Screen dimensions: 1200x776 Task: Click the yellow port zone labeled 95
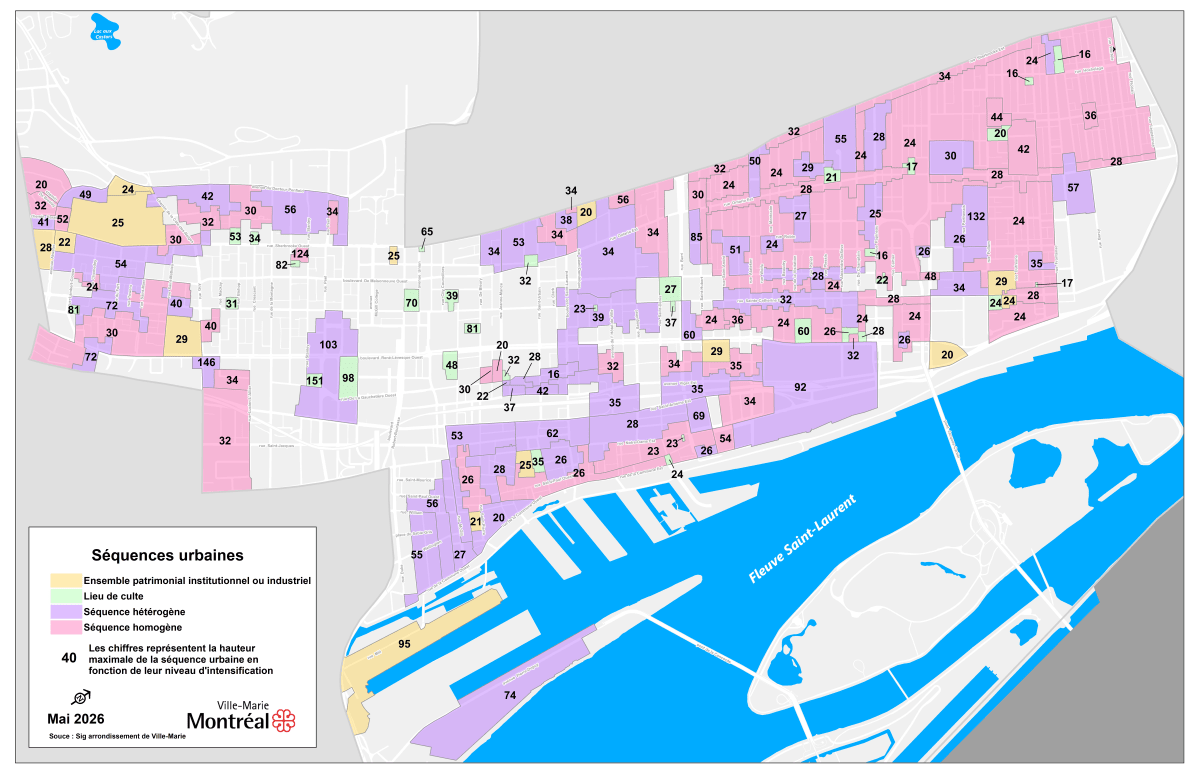[x=405, y=644]
